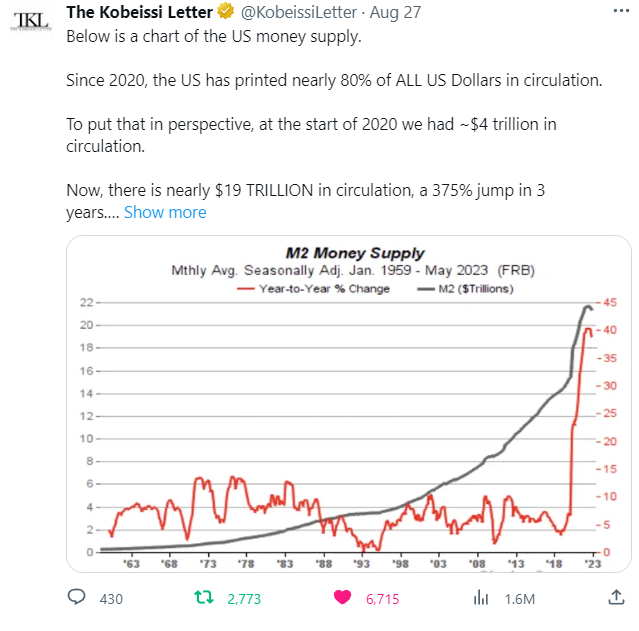This screenshot has height=631, width=639.
Task: Click the red Year-to-Year % Change legend line
Action: 245,288
